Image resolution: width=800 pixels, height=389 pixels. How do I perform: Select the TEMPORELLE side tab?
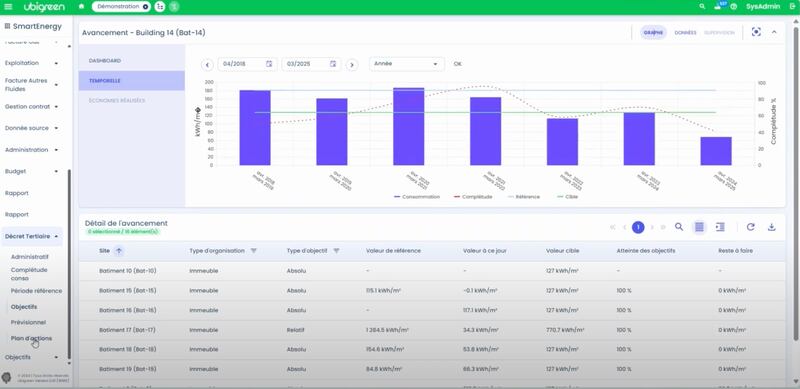(x=132, y=81)
